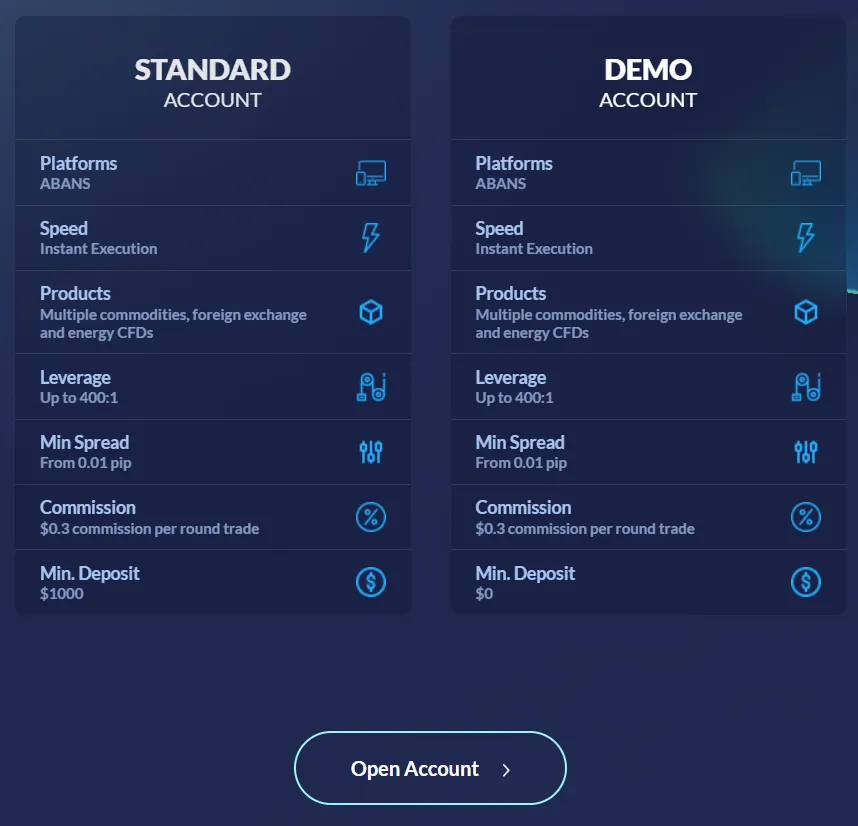Click the Min Spread sliders icon in Standard account

371,452
